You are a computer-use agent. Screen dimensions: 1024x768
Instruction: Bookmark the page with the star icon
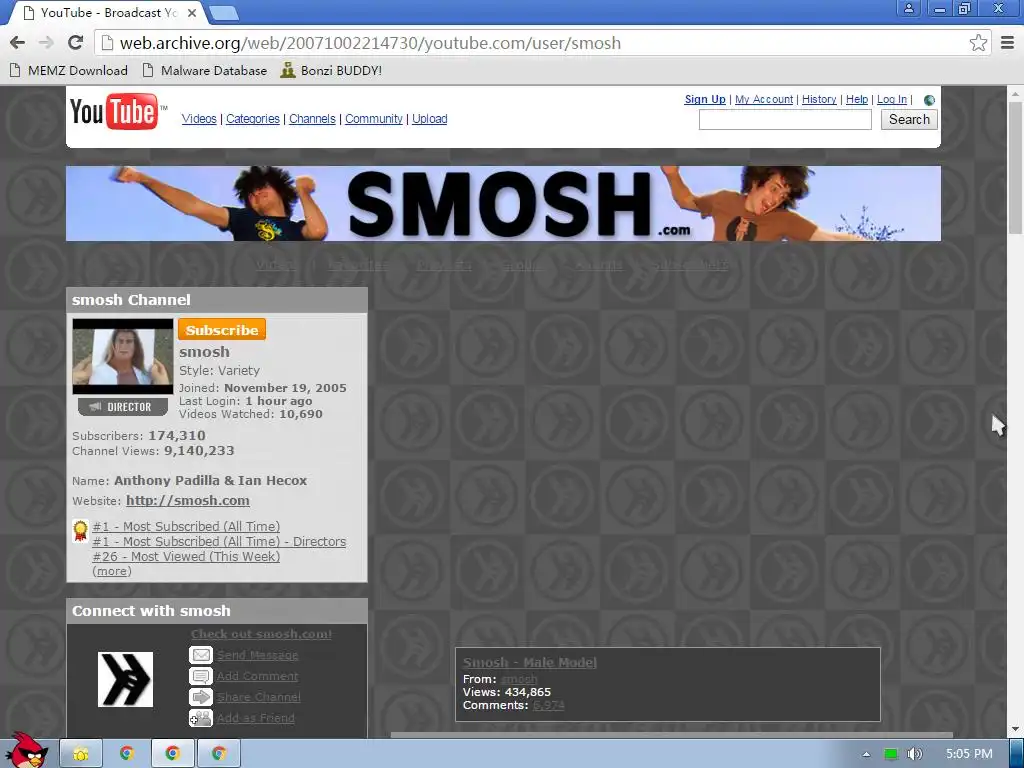pos(978,43)
